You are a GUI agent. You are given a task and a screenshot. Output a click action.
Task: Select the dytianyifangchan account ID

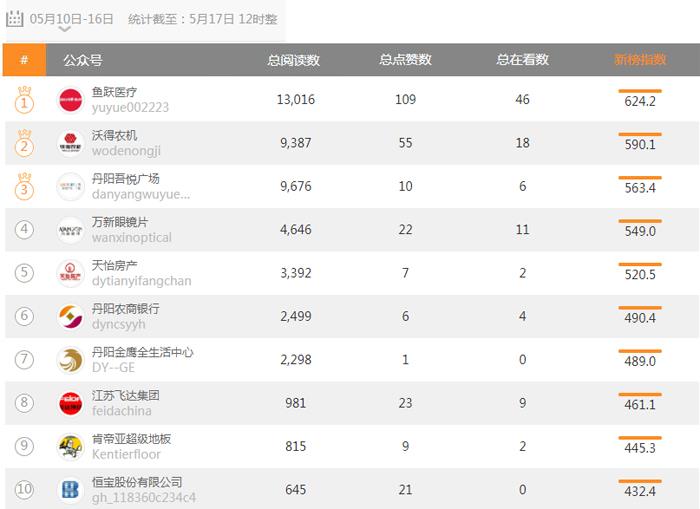click(142, 281)
